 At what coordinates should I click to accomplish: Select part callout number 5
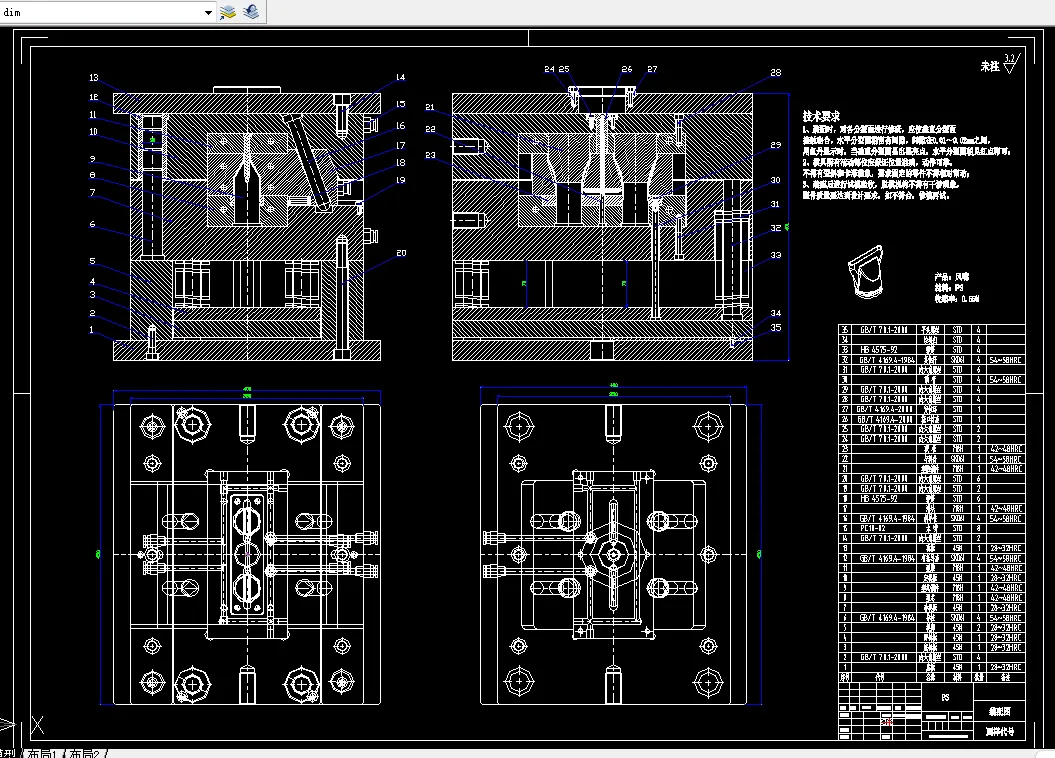click(92, 261)
